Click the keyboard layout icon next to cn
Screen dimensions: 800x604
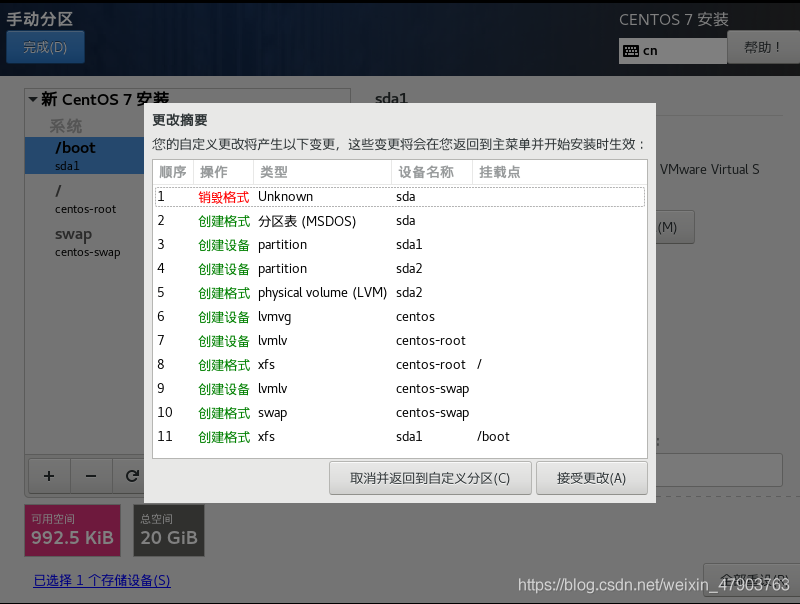(631, 51)
